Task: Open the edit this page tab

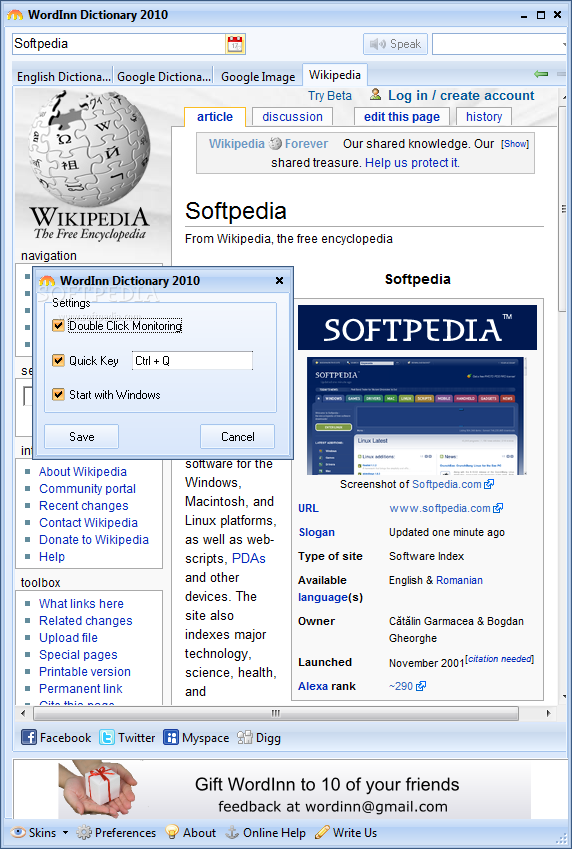Action: pos(402,116)
